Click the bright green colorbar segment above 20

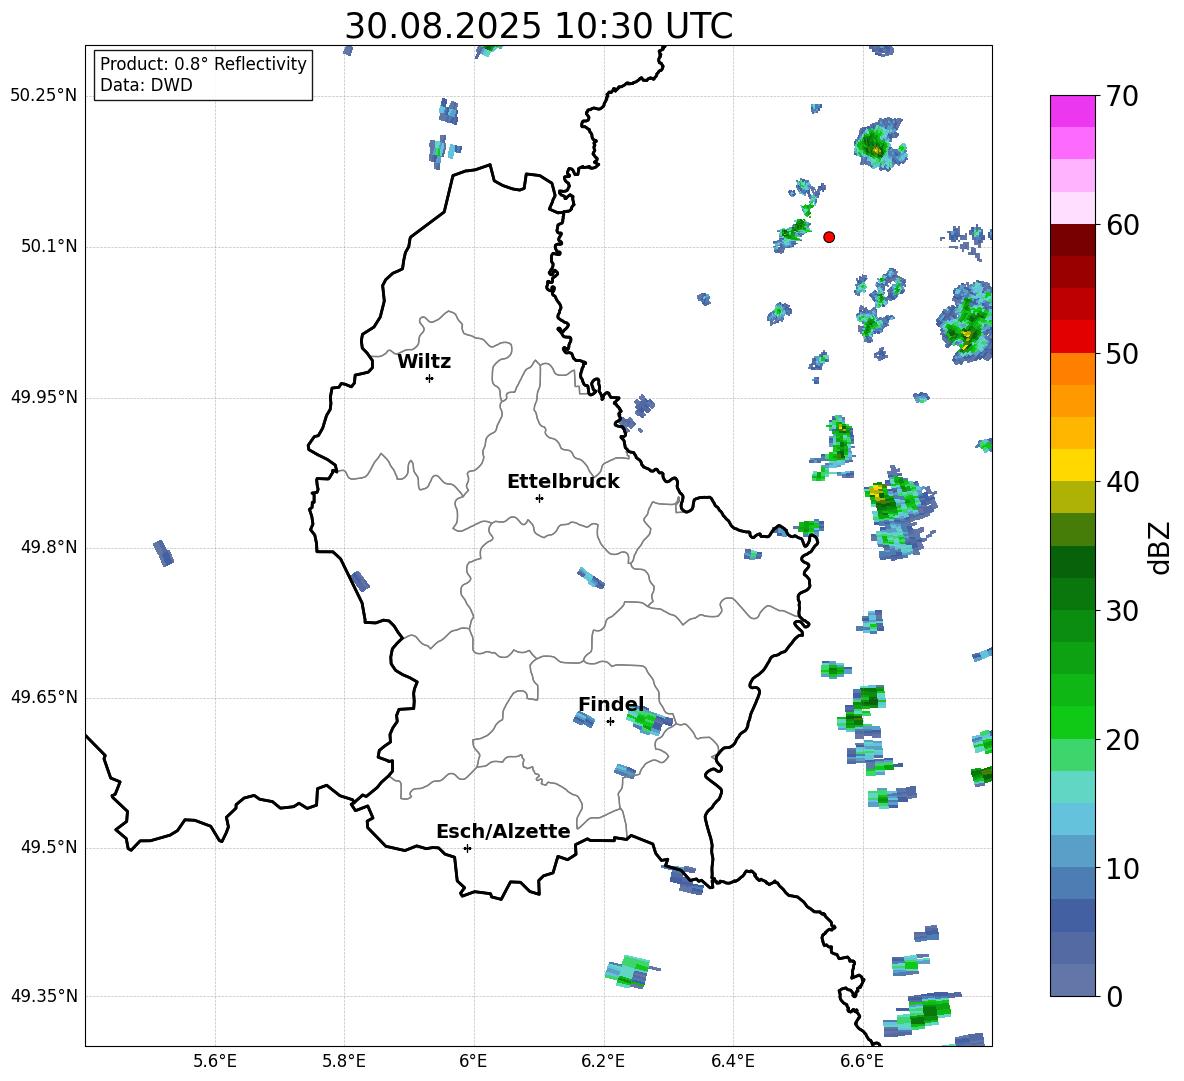click(1073, 723)
